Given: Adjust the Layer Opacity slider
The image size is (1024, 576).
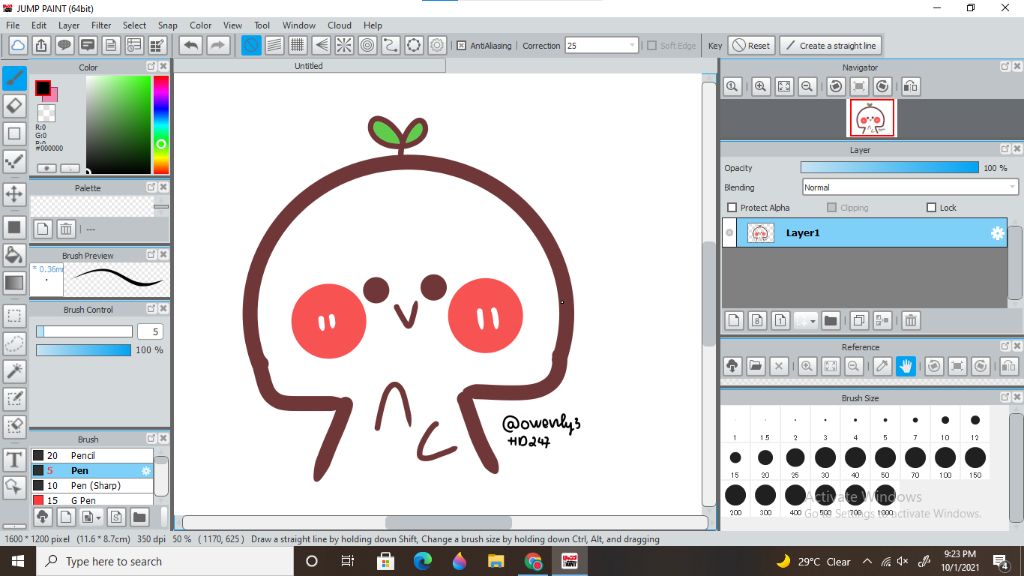Looking at the screenshot, I should click(889, 168).
